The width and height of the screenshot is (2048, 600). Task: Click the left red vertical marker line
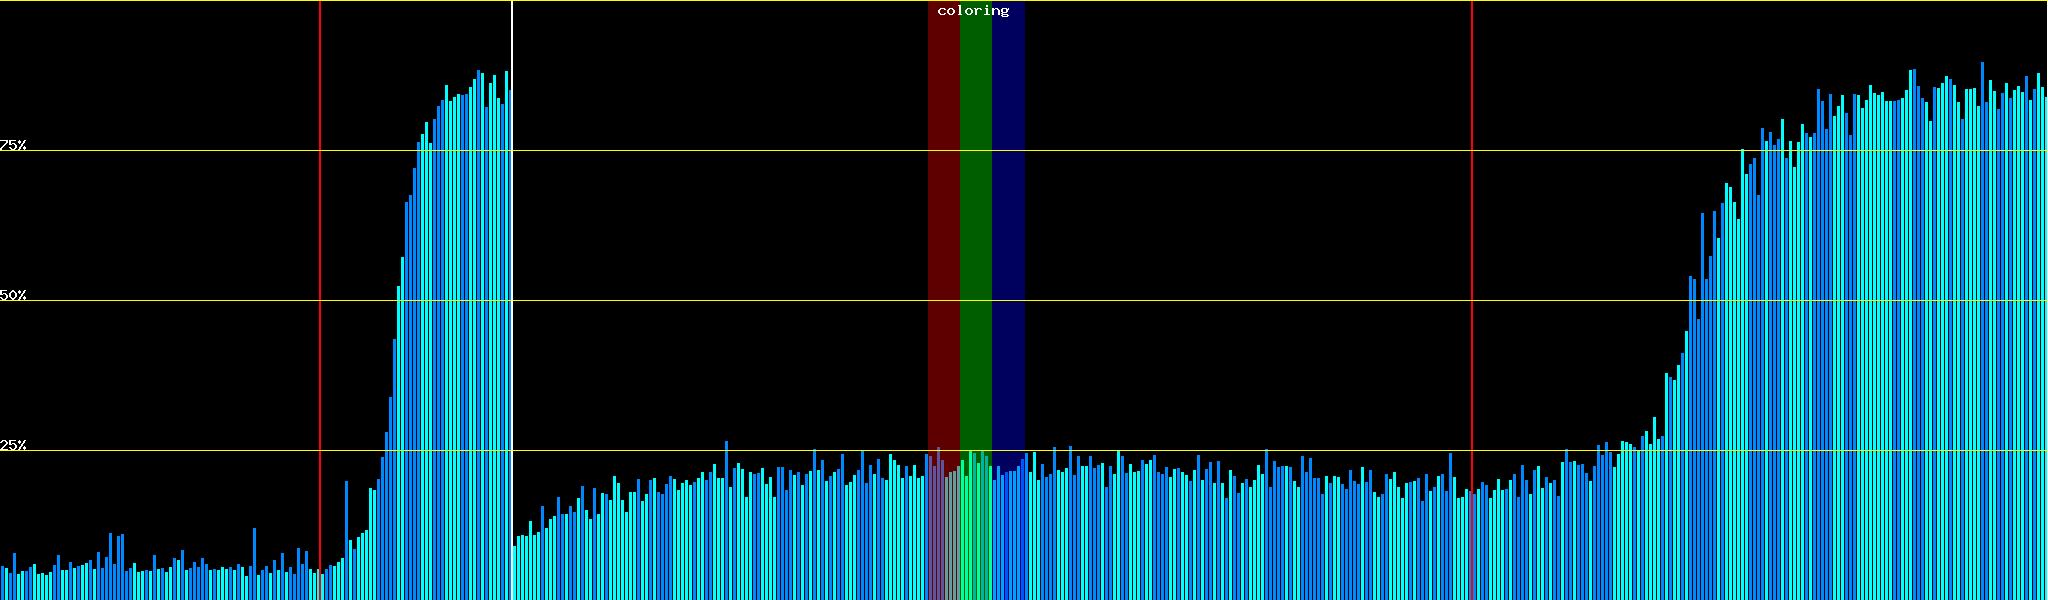pyautogui.click(x=320, y=300)
